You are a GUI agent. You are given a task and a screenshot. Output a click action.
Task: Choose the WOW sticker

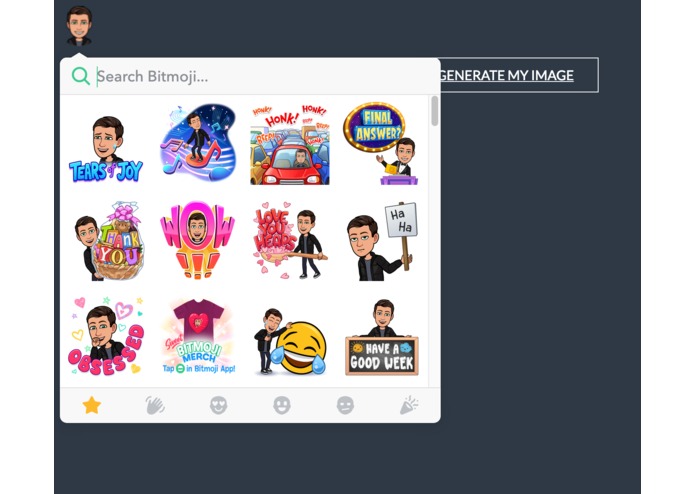197,240
